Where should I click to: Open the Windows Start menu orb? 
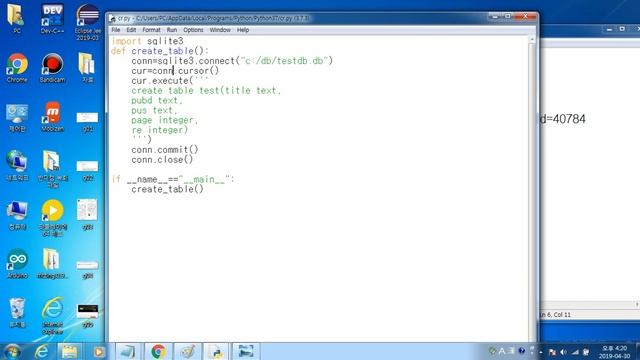pyautogui.click(x=12, y=351)
